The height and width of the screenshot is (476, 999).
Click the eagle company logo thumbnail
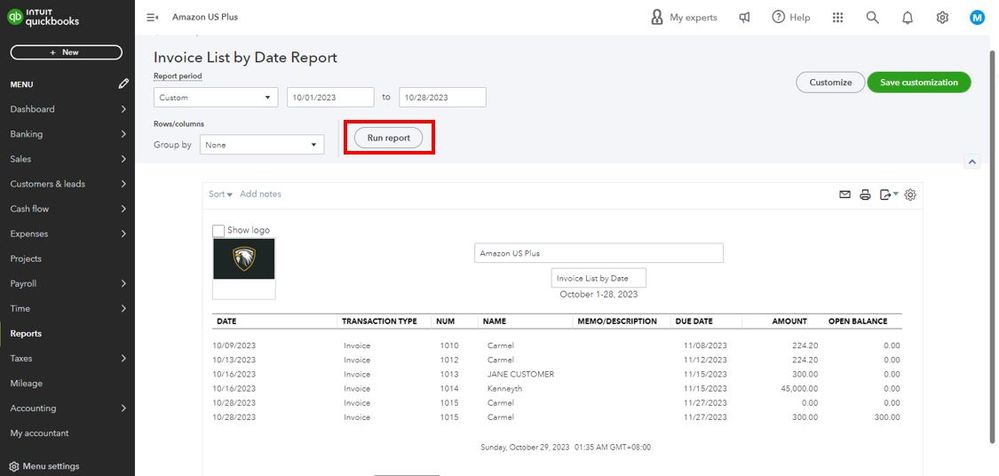(x=244, y=259)
